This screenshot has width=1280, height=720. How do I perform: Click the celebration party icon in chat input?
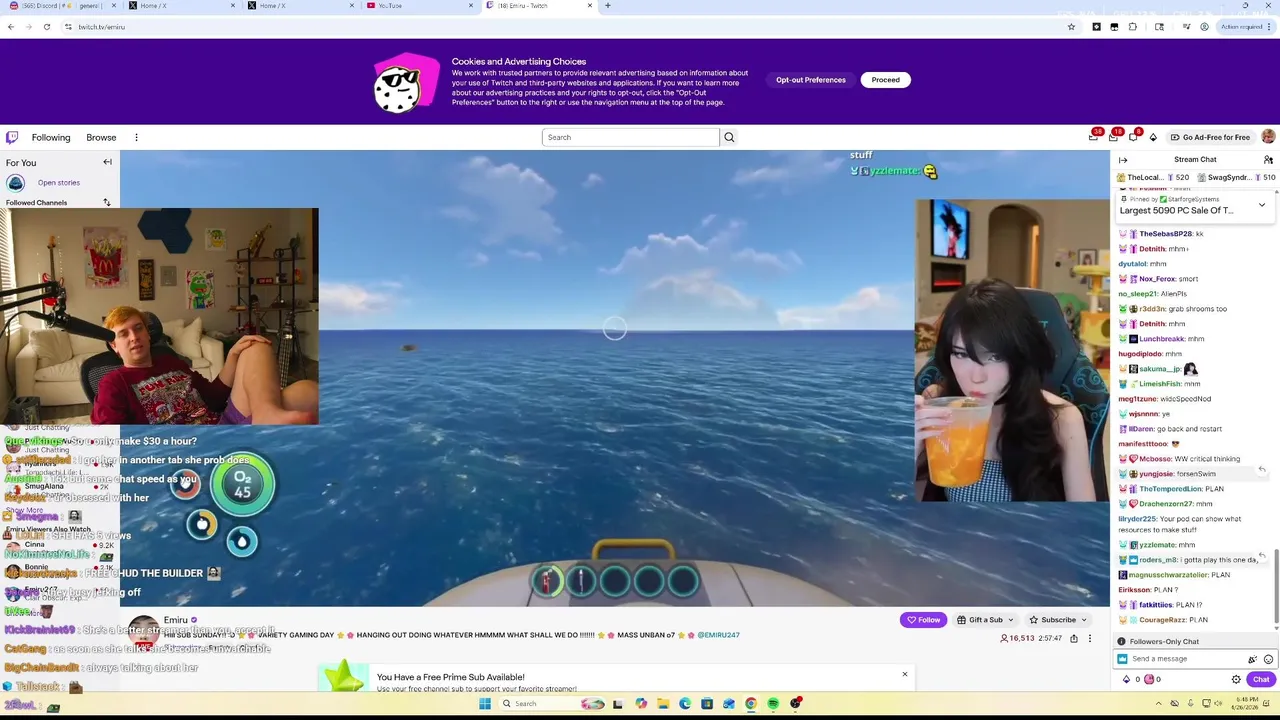click(1252, 659)
